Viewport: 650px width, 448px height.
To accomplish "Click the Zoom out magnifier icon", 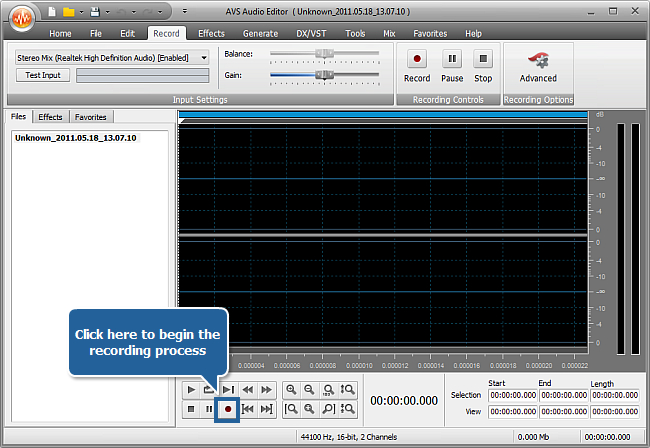I will click(309, 390).
